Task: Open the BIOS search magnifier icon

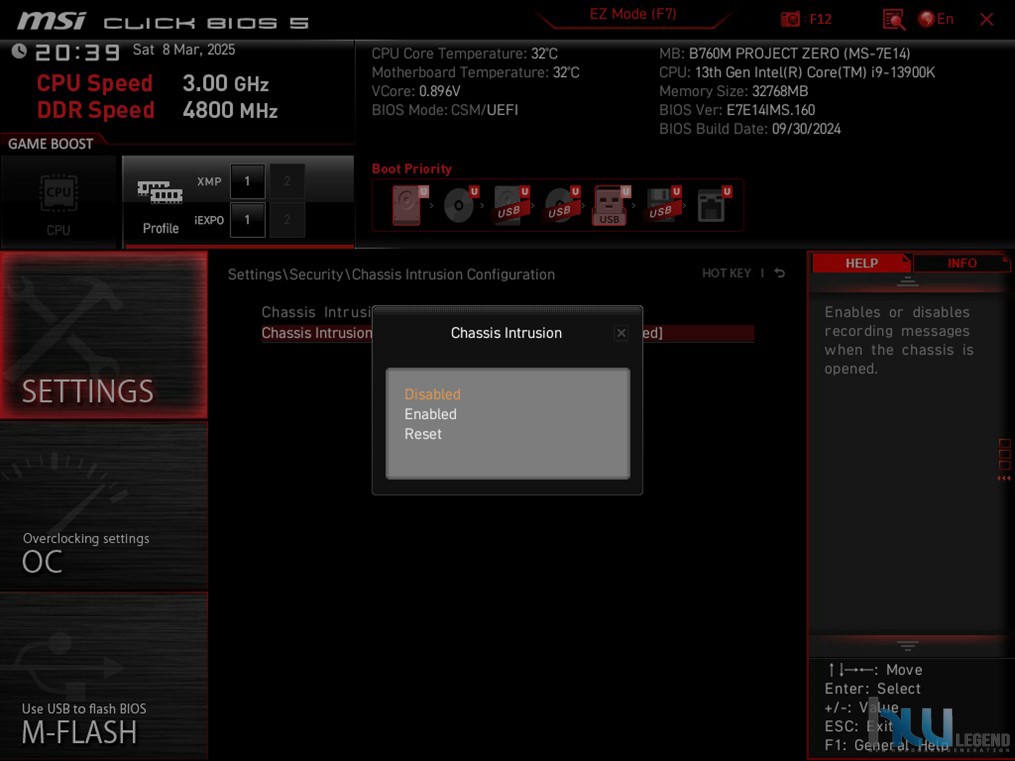Action: [893, 19]
